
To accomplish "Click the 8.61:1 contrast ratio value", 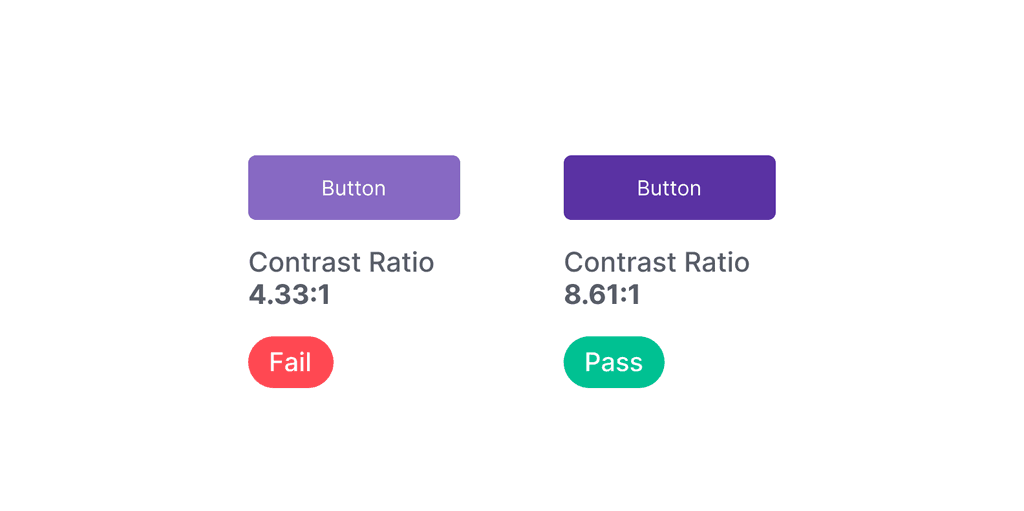I will coord(602,295).
